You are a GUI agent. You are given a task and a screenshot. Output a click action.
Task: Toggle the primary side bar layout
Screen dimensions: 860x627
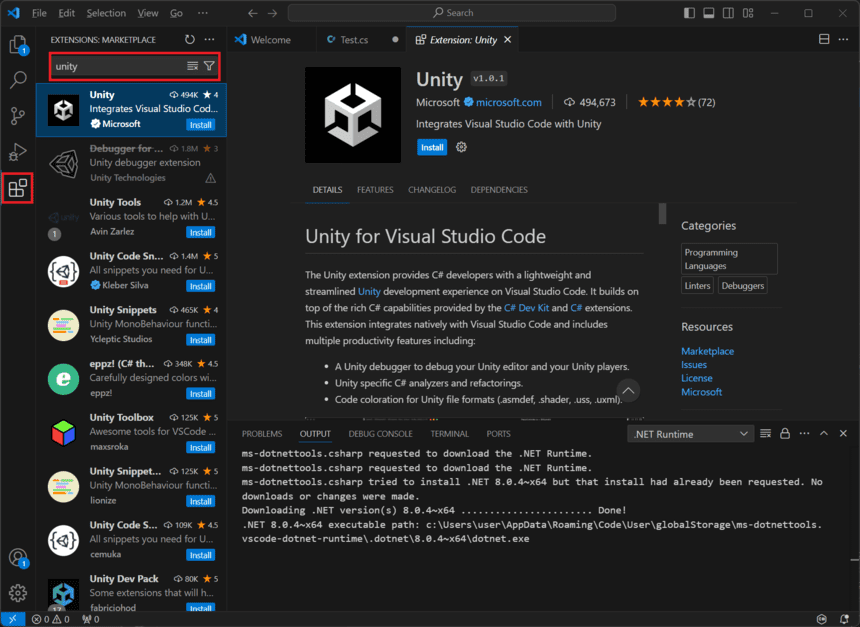click(x=689, y=13)
